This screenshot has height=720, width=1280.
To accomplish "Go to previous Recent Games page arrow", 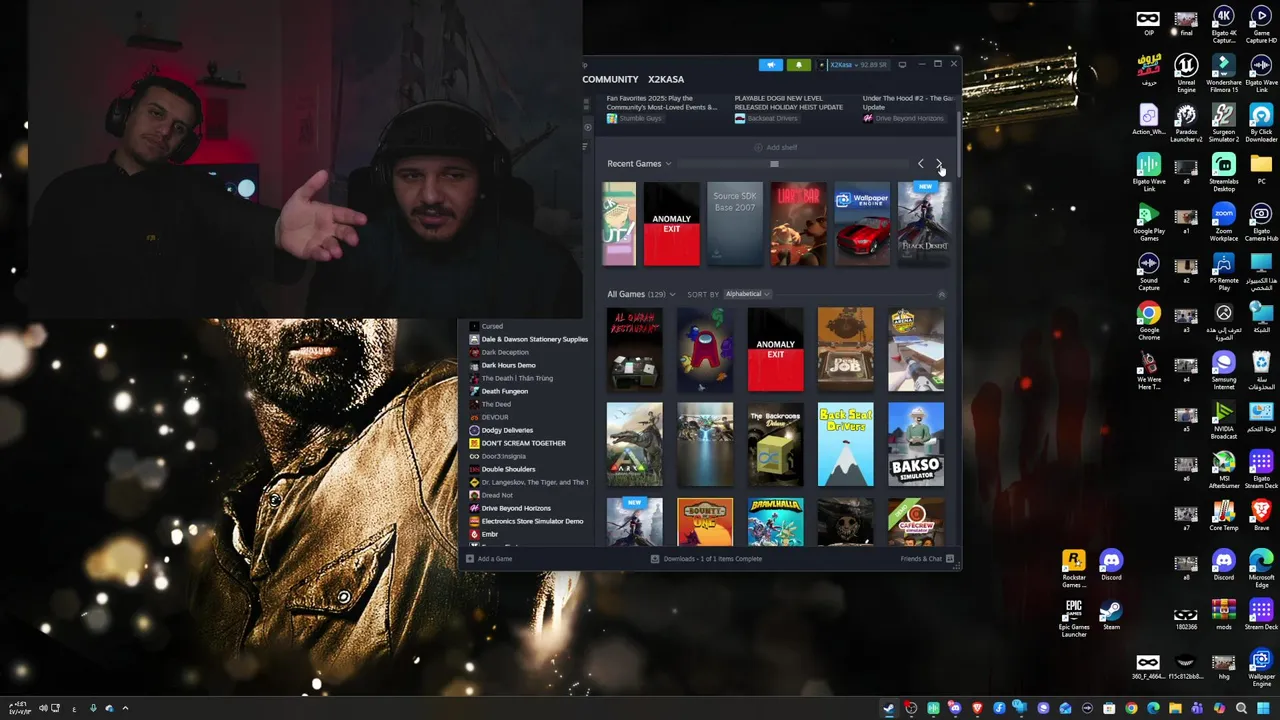I will [921, 164].
